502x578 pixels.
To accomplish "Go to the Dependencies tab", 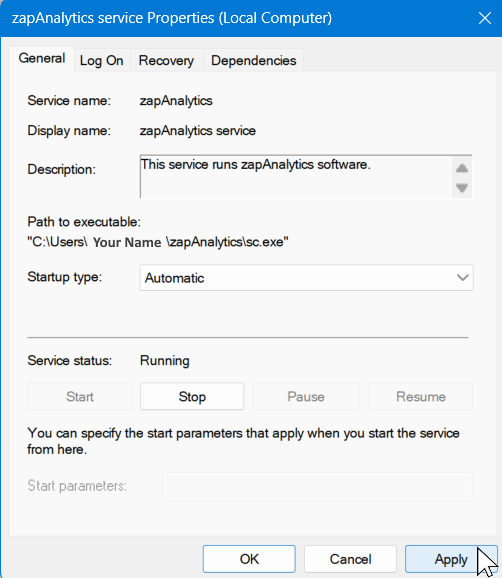I will pyautogui.click(x=254, y=60).
